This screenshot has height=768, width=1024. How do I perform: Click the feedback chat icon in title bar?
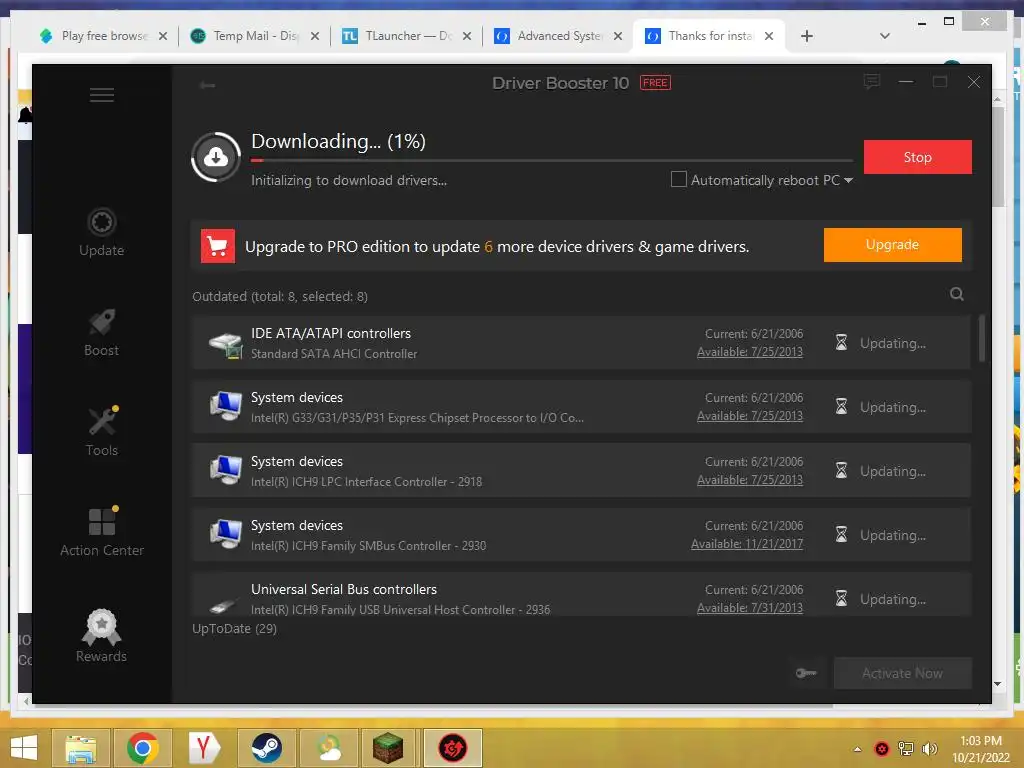(871, 82)
